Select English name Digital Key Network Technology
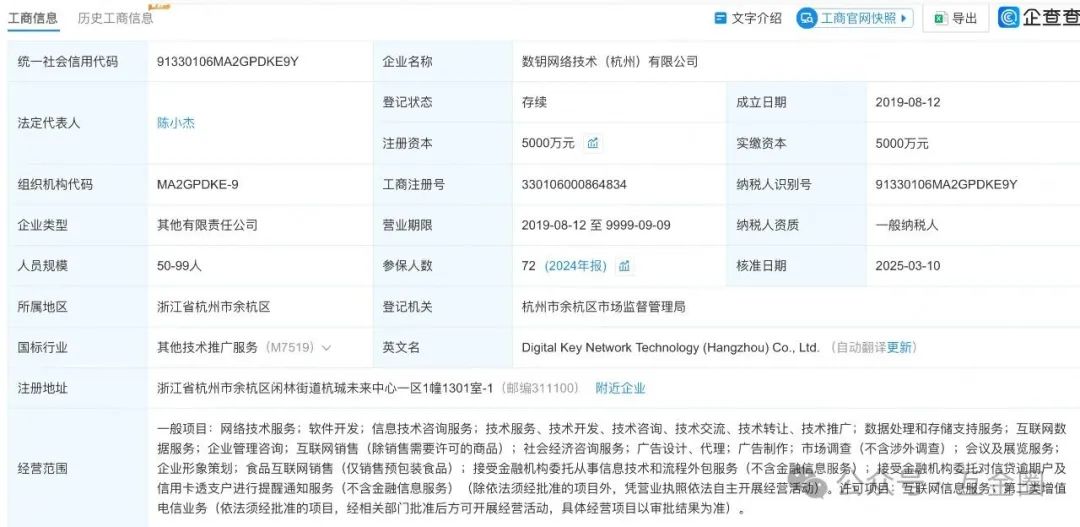1080x527 pixels. pos(670,348)
